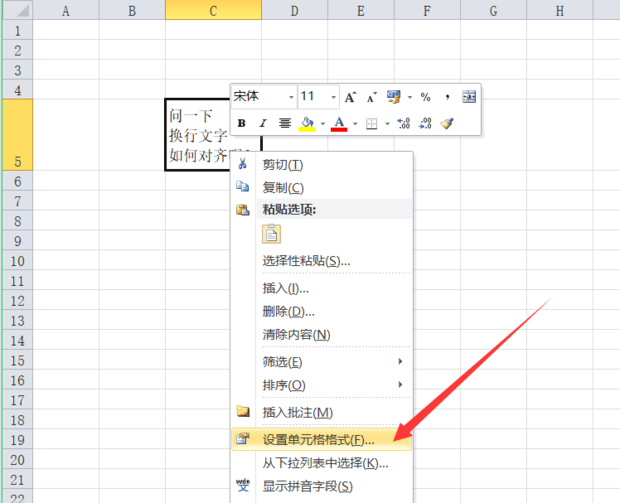Select the Format Painter brush
Screen dimensions: 620x503
tap(447, 123)
